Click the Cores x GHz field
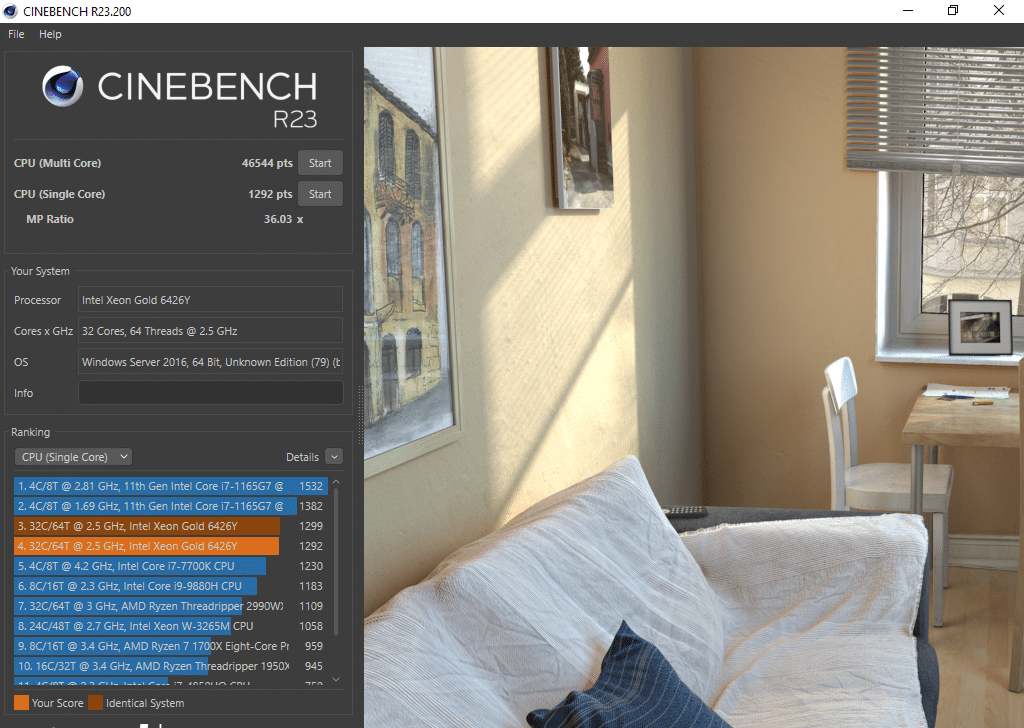Viewport: 1024px width, 728px height. pyautogui.click(x=210, y=331)
